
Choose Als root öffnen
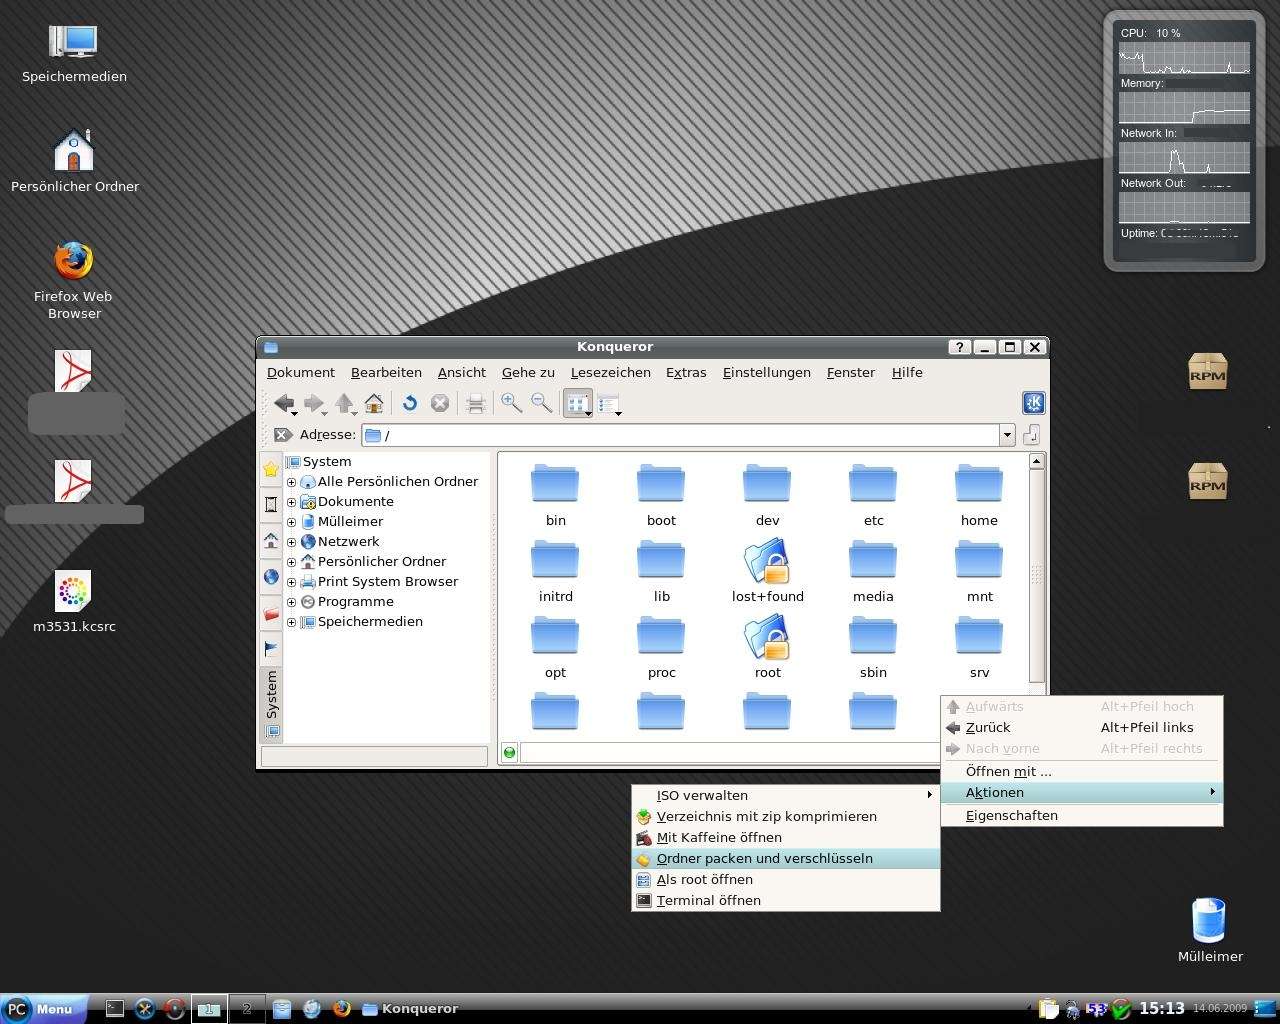pos(786,880)
